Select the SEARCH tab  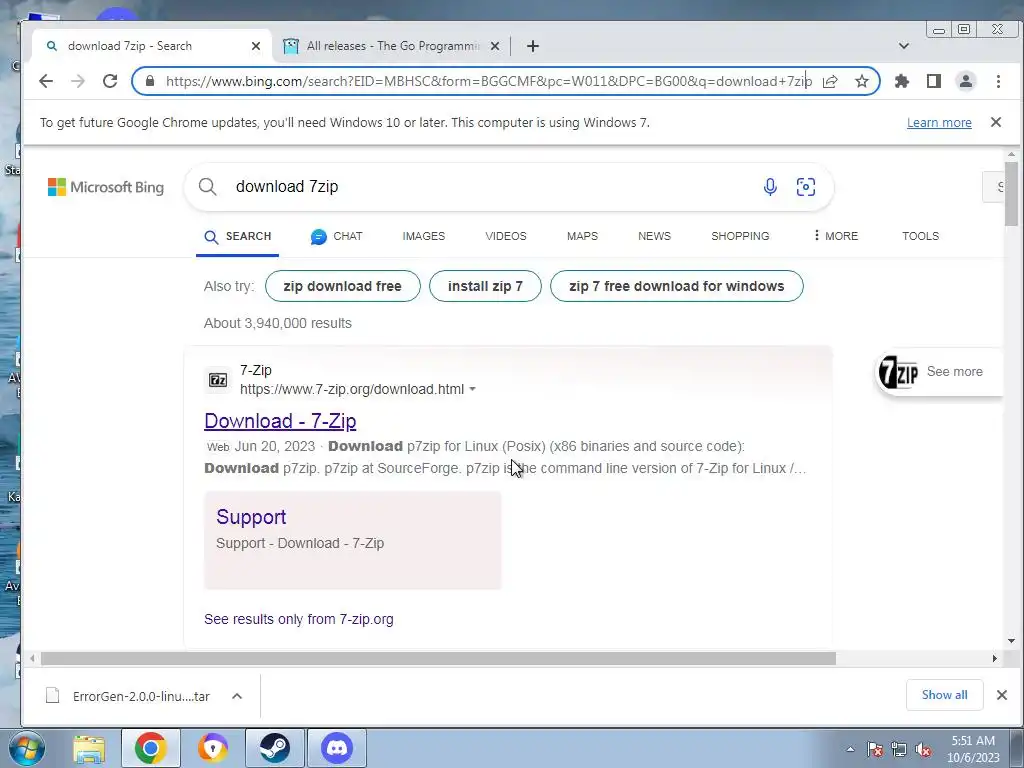(238, 236)
